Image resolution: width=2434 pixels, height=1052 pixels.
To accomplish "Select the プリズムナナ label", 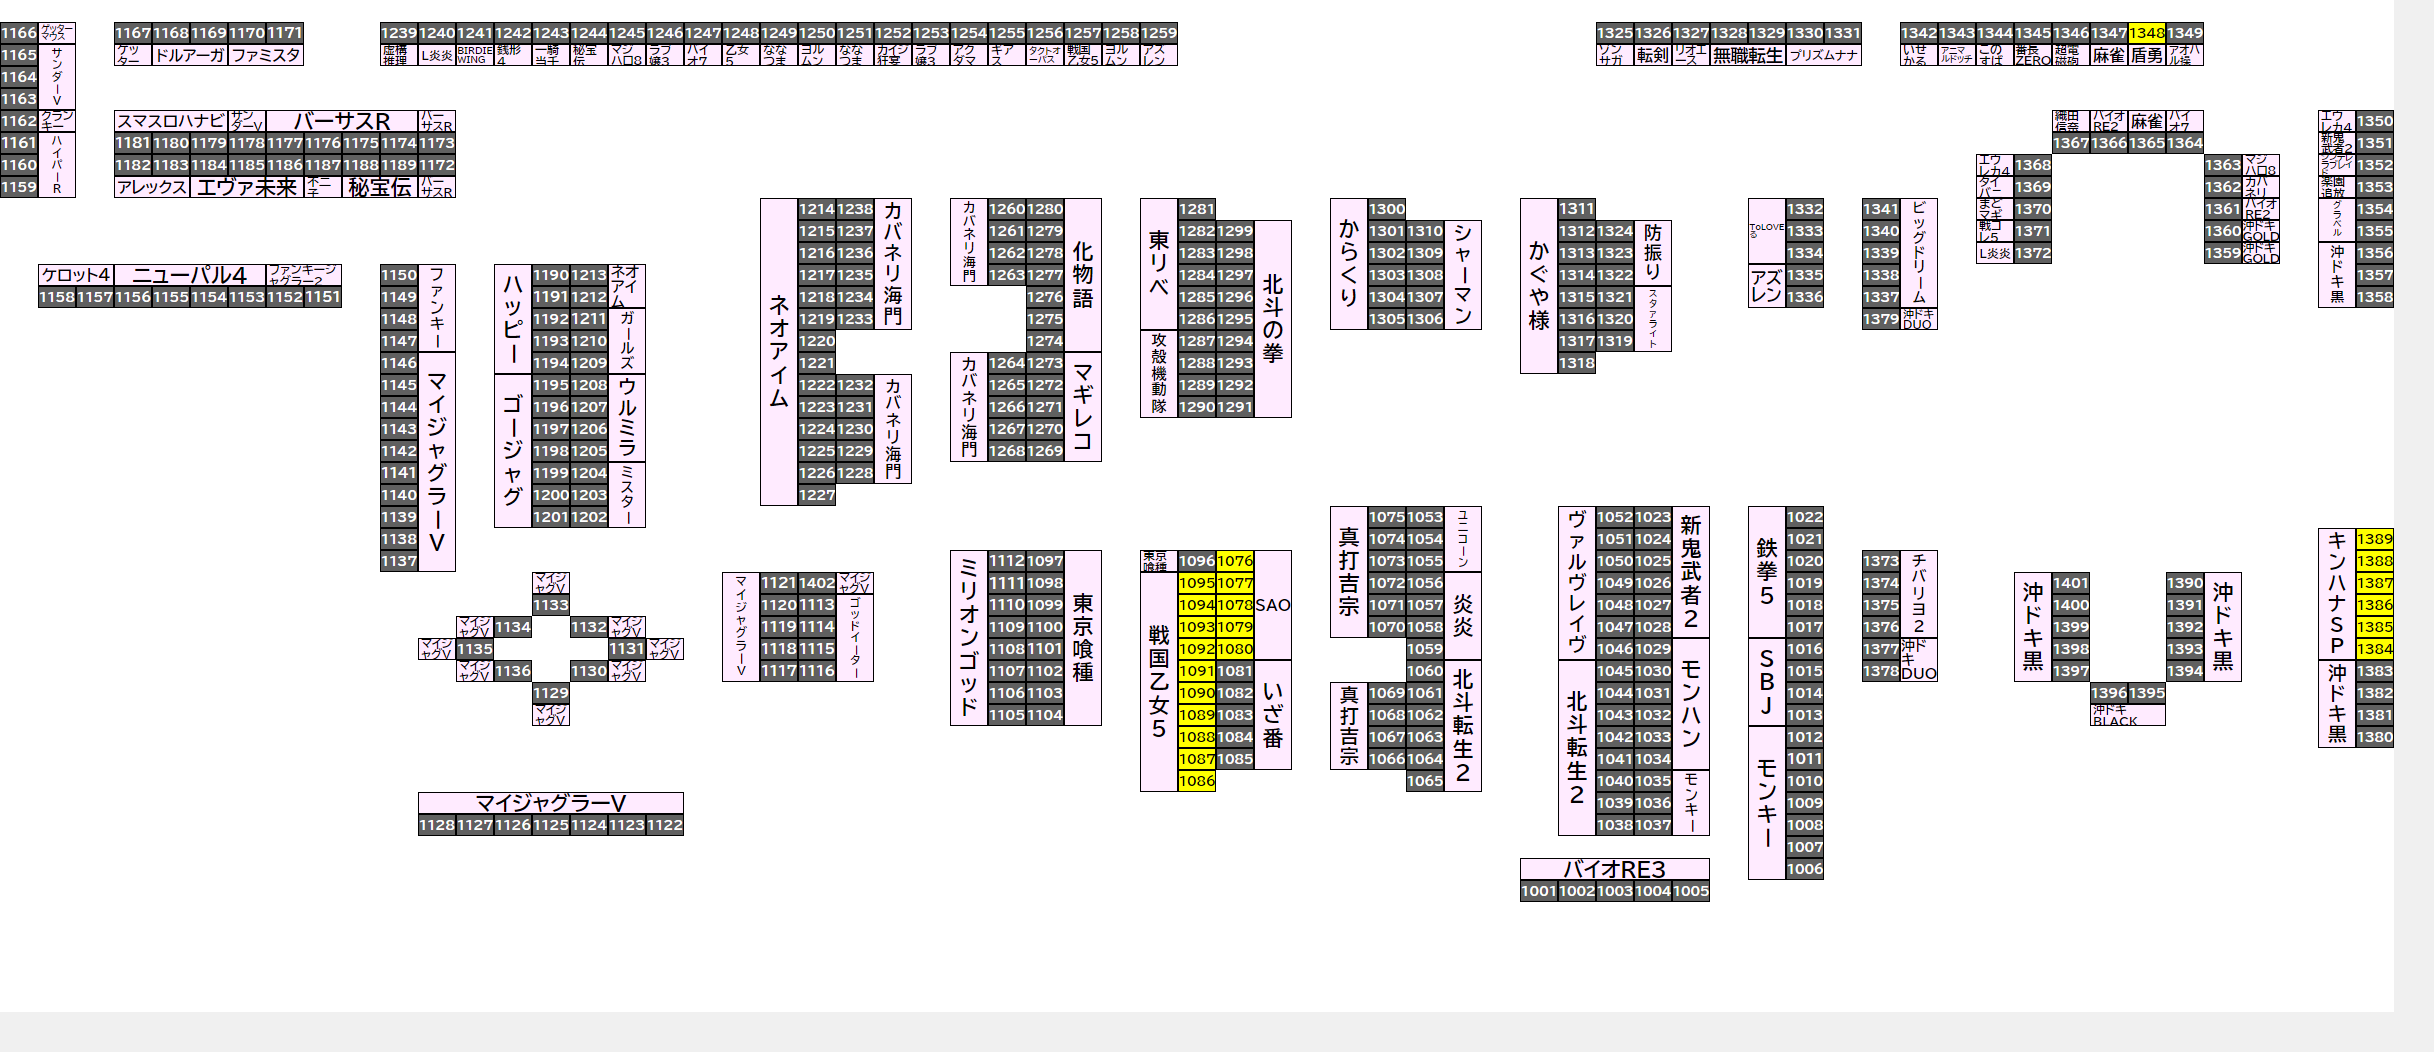I will pyautogui.click(x=1824, y=55).
